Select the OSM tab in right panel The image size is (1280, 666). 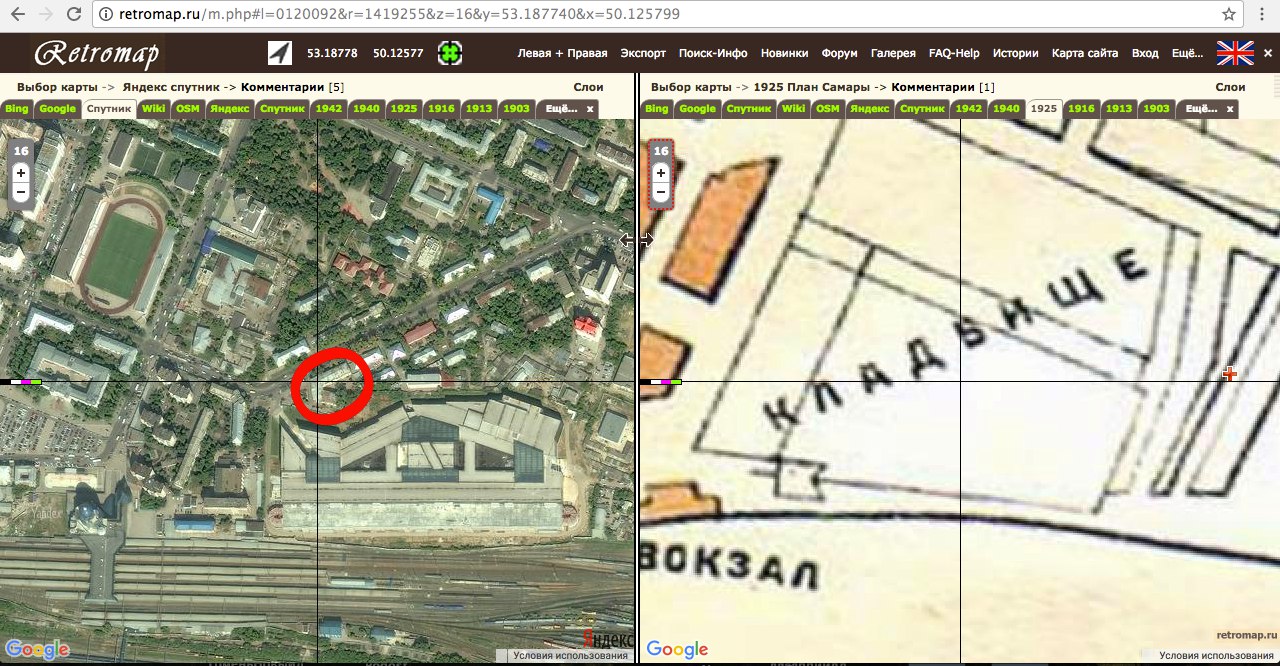coord(827,109)
